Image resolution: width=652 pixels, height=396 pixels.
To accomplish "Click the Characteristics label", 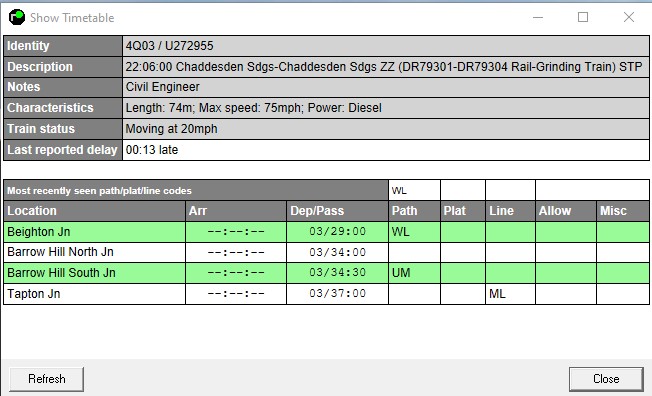I will click(x=50, y=108).
